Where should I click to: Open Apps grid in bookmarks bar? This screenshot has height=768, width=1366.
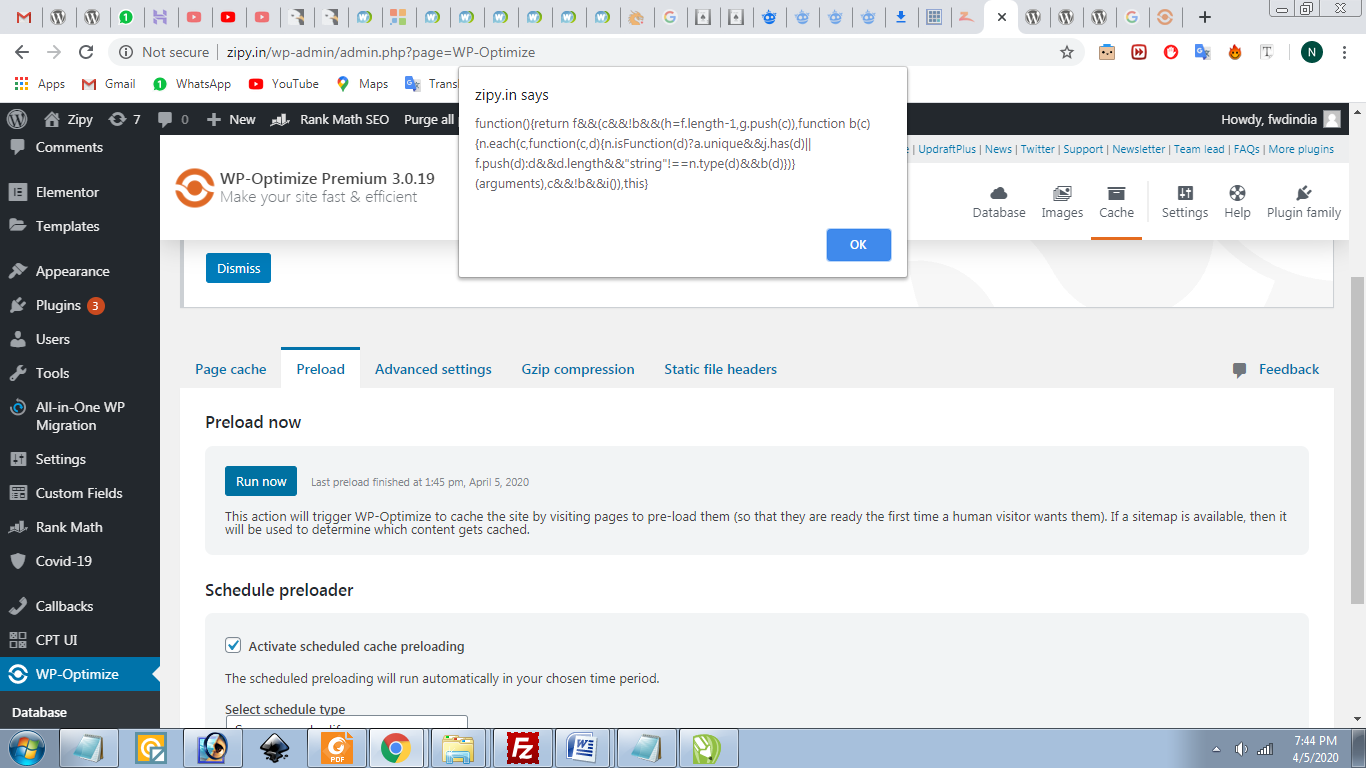pos(40,84)
